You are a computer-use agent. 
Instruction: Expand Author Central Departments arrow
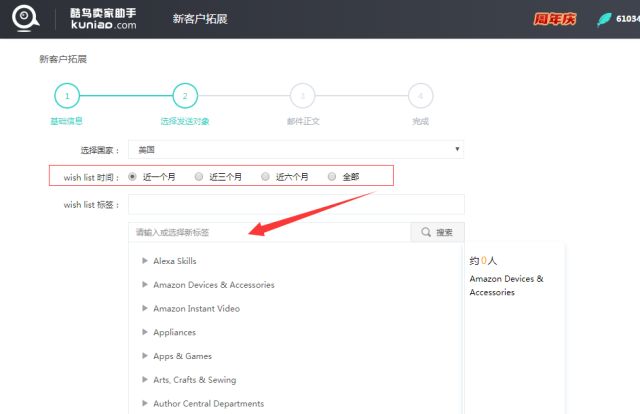pyautogui.click(x=144, y=403)
